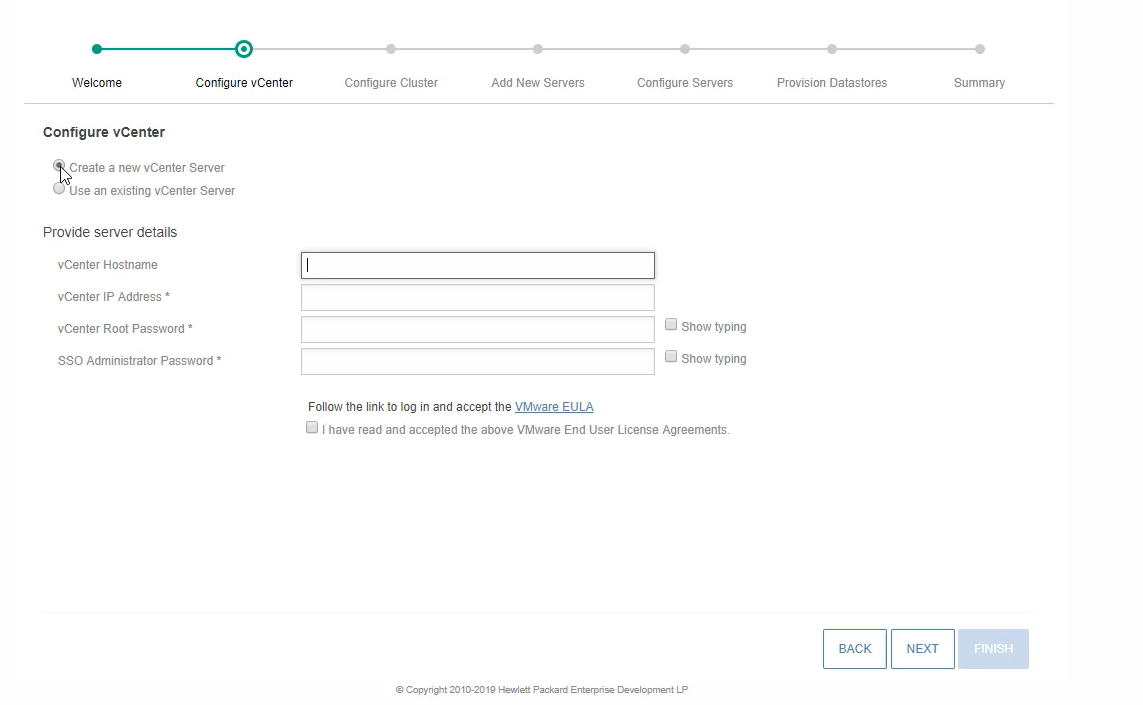Select Create a new vCenter Server radio
1143x705 pixels.
(59, 165)
